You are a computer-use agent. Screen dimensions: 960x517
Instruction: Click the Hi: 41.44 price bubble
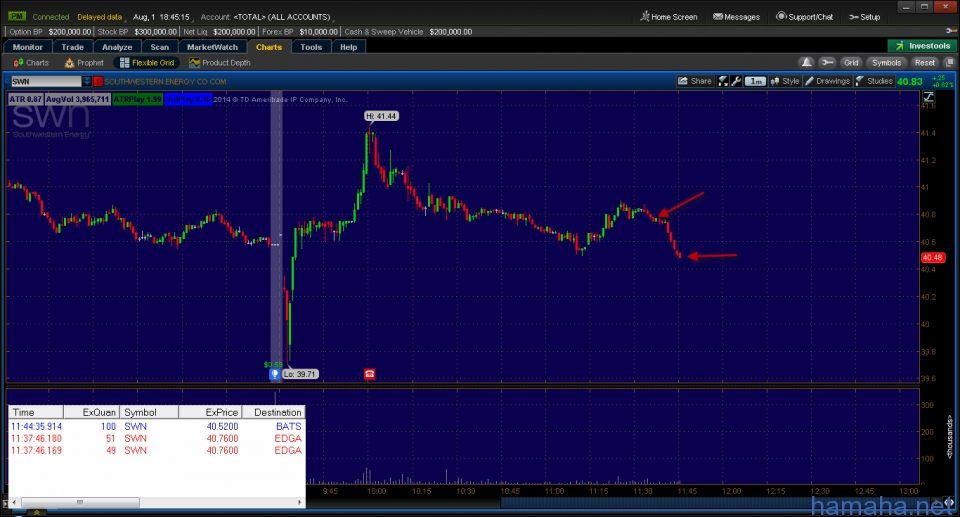381,116
